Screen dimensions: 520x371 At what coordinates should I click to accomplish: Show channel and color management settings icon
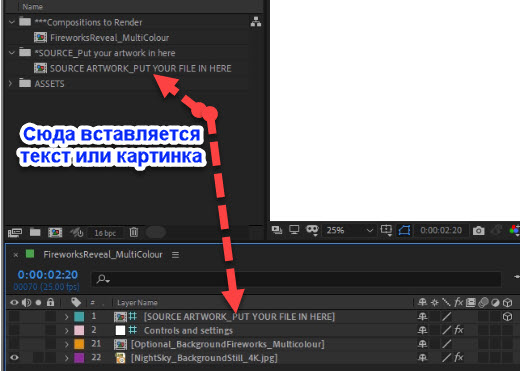tap(514, 230)
